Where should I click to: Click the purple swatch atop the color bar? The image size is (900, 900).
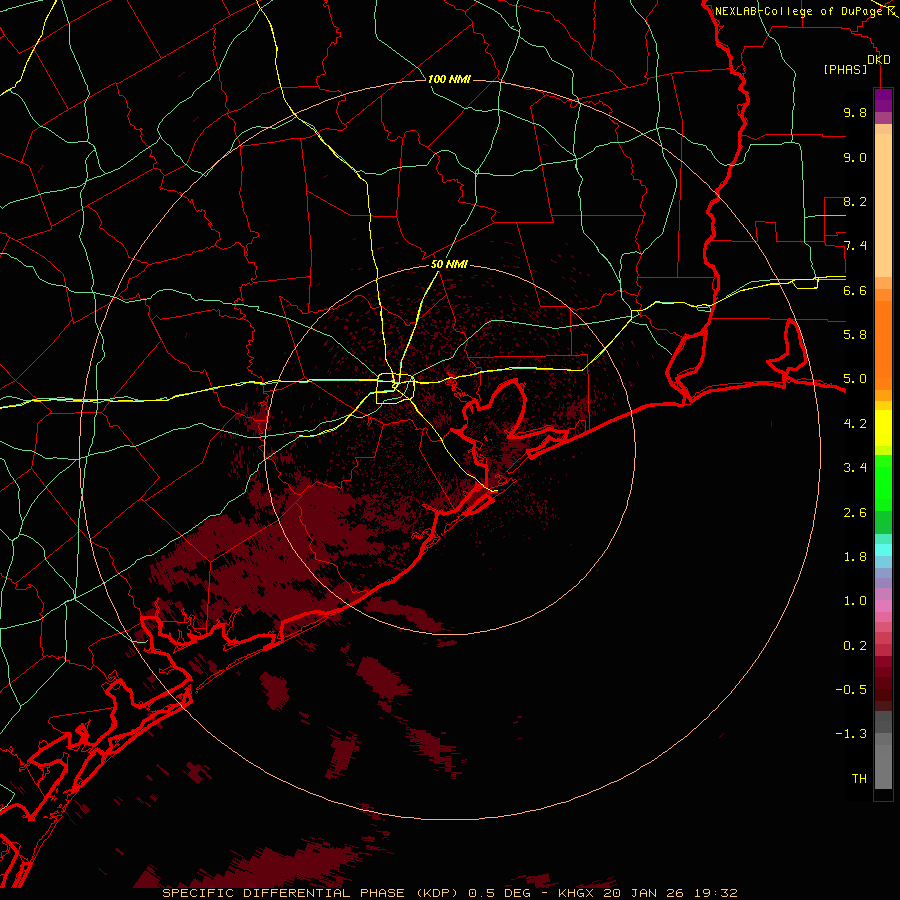883,100
